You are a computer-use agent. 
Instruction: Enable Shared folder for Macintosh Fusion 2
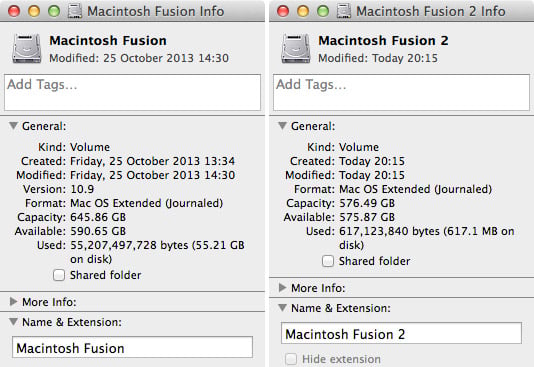click(328, 261)
